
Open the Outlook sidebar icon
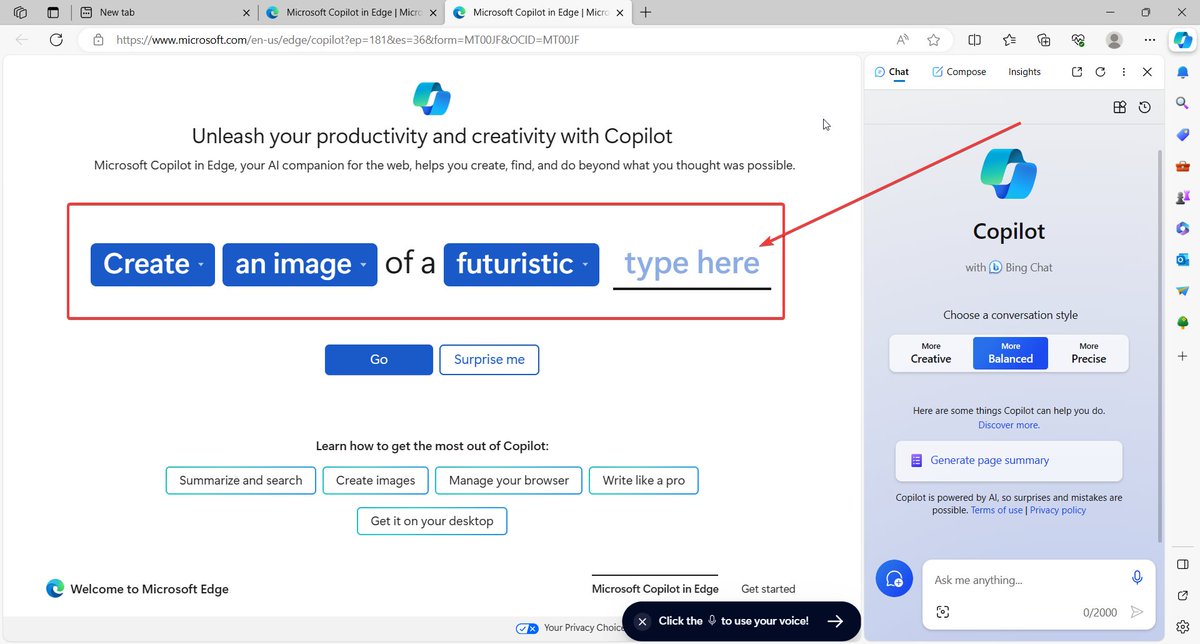coord(1182,259)
